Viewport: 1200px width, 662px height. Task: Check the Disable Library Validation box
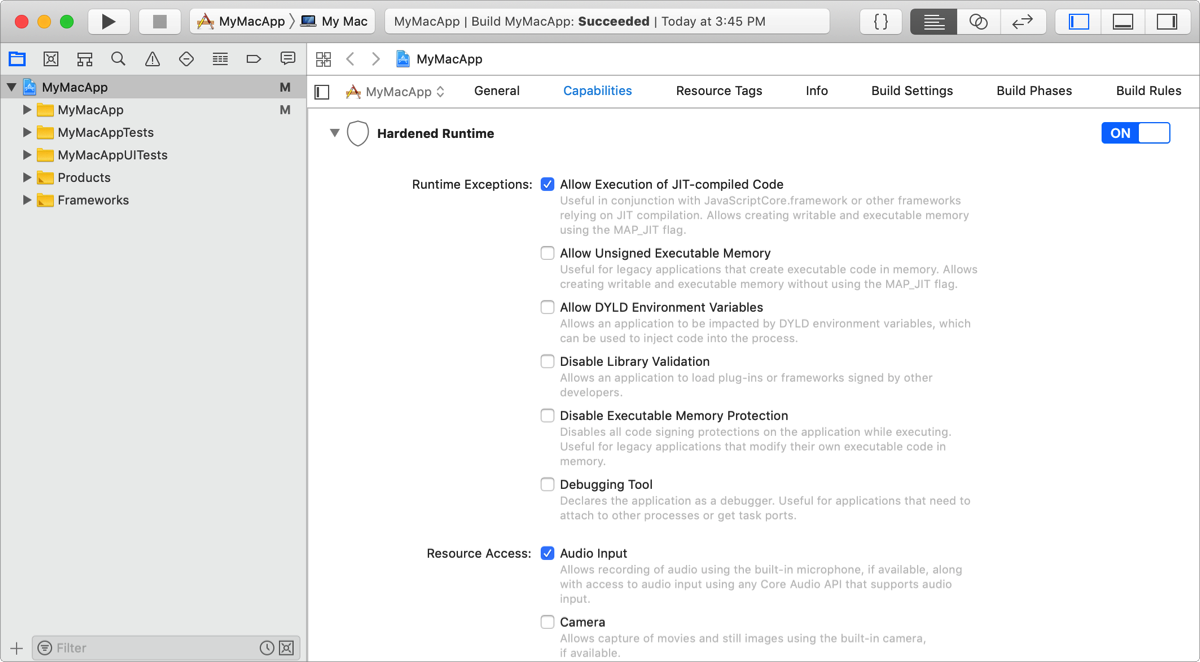click(547, 361)
